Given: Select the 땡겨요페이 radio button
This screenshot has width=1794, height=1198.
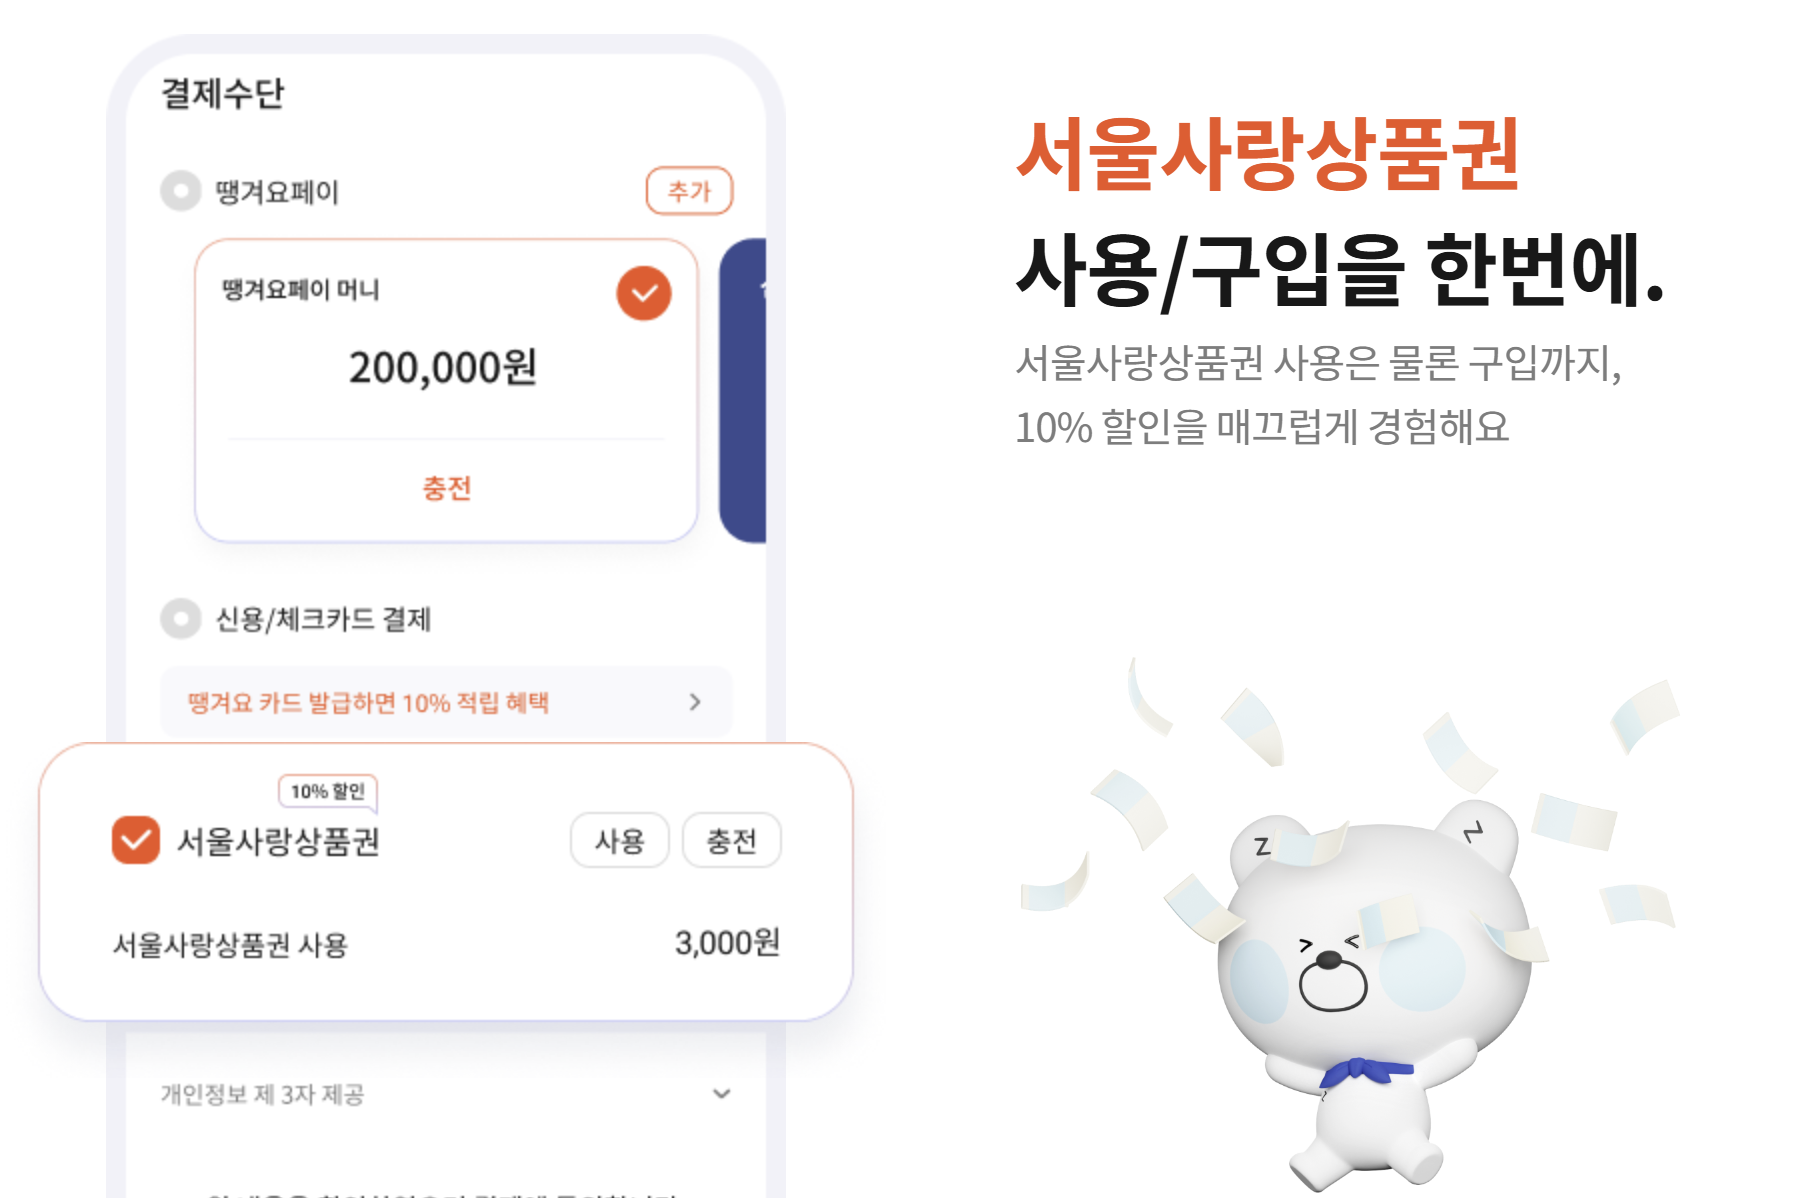Looking at the screenshot, I should (x=181, y=191).
